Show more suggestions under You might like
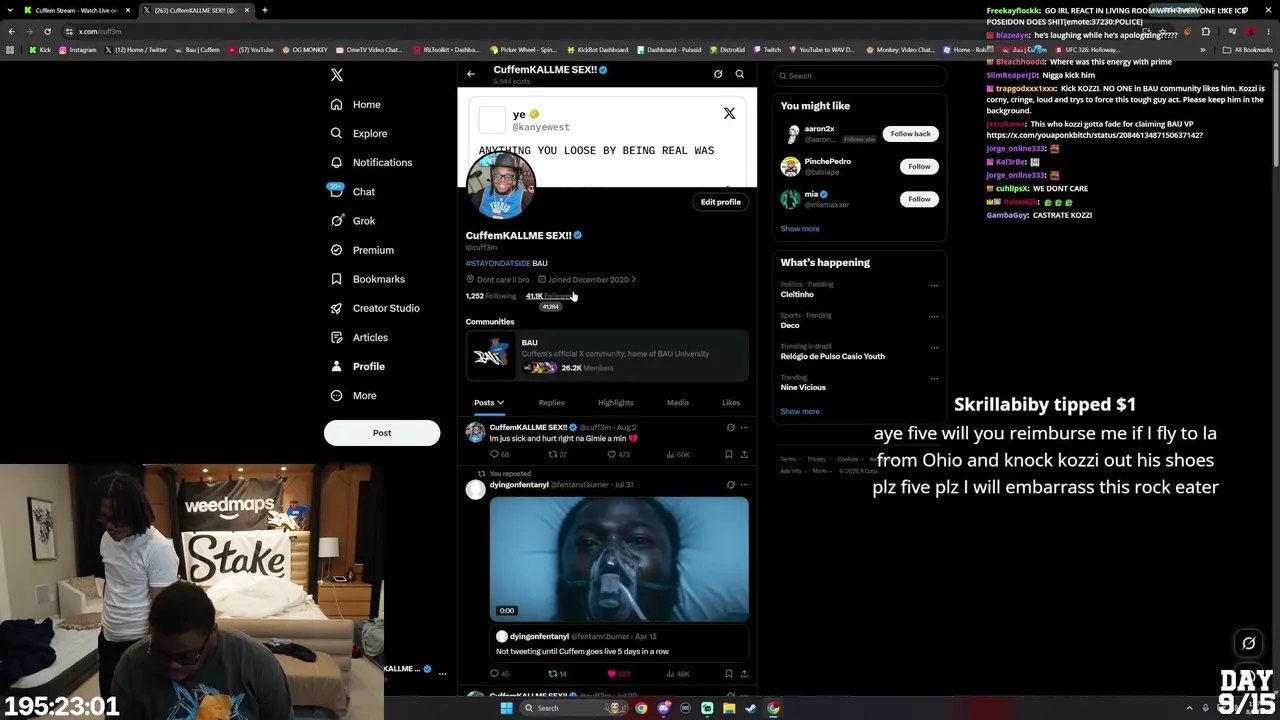The image size is (1280, 720). pos(800,229)
